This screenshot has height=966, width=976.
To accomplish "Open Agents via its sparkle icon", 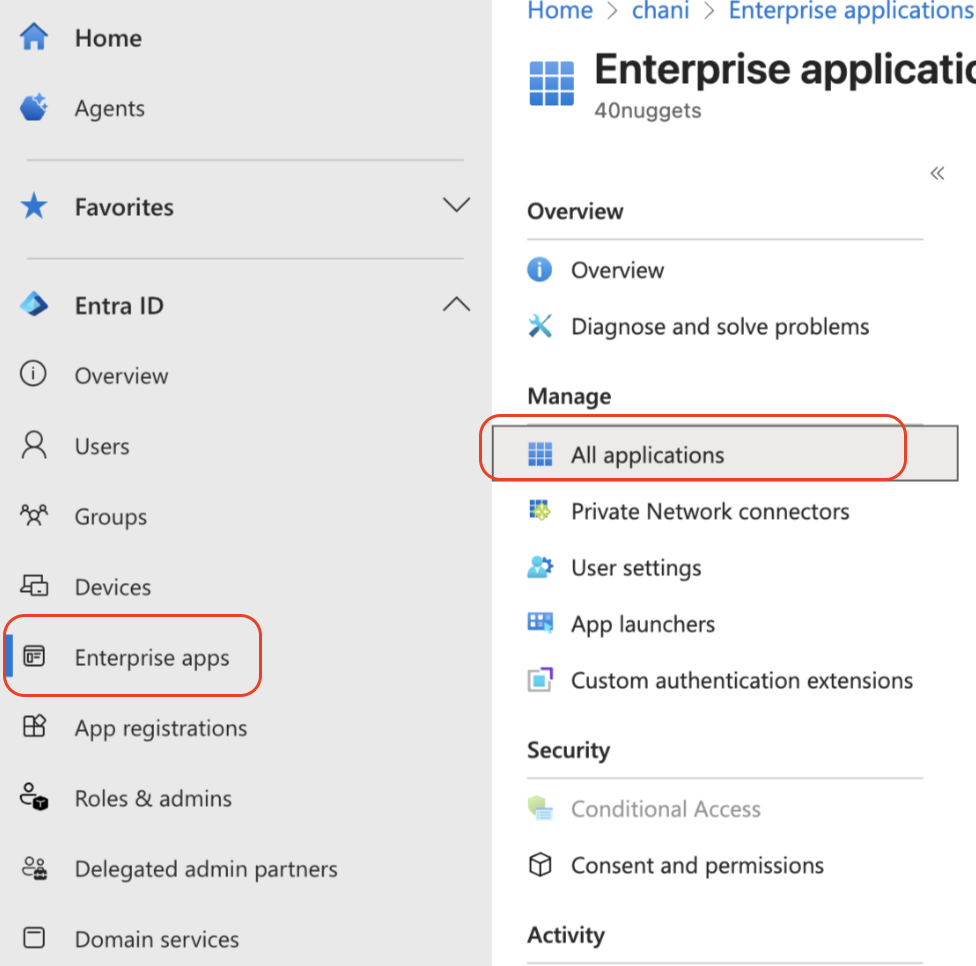I will [x=34, y=108].
